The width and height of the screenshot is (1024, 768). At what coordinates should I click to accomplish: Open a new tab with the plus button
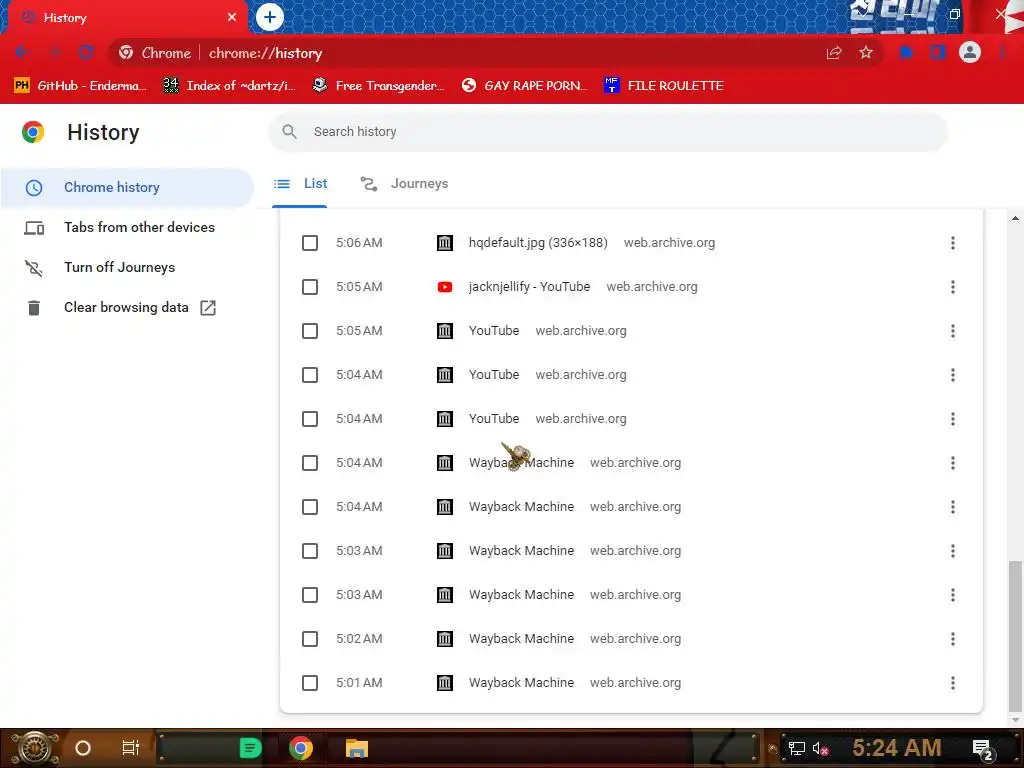tap(269, 17)
